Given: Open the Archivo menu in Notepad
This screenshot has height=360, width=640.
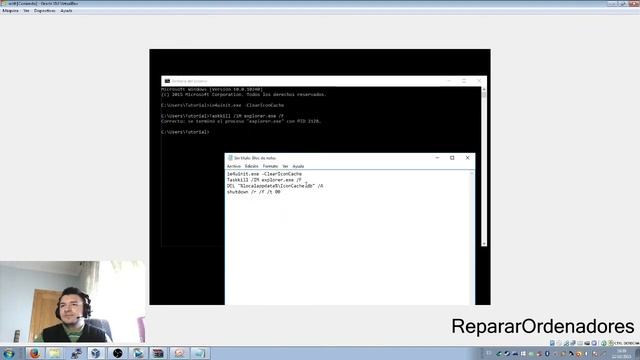Looking at the screenshot, I should (234, 166).
